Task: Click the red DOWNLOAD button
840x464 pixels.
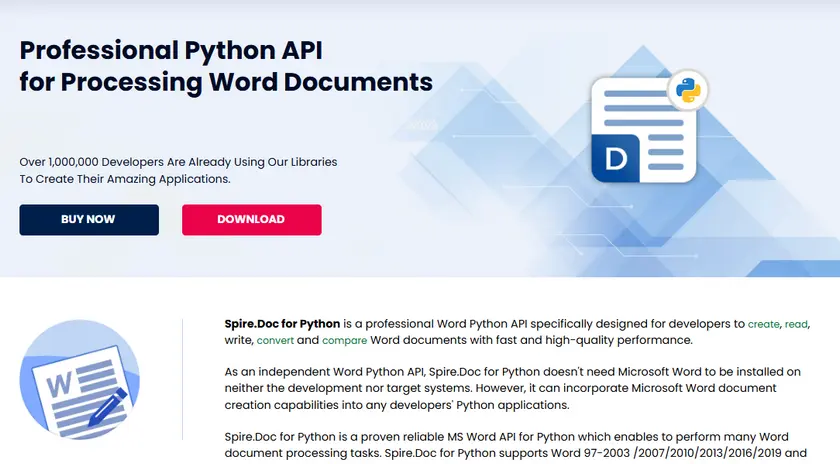Action: [x=251, y=220]
